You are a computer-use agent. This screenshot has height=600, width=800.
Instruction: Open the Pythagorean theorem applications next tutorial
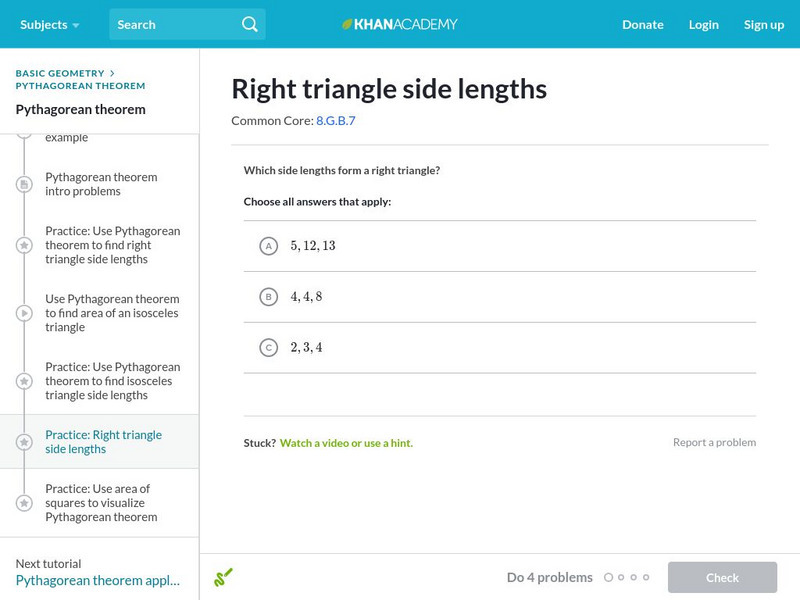coord(98,580)
